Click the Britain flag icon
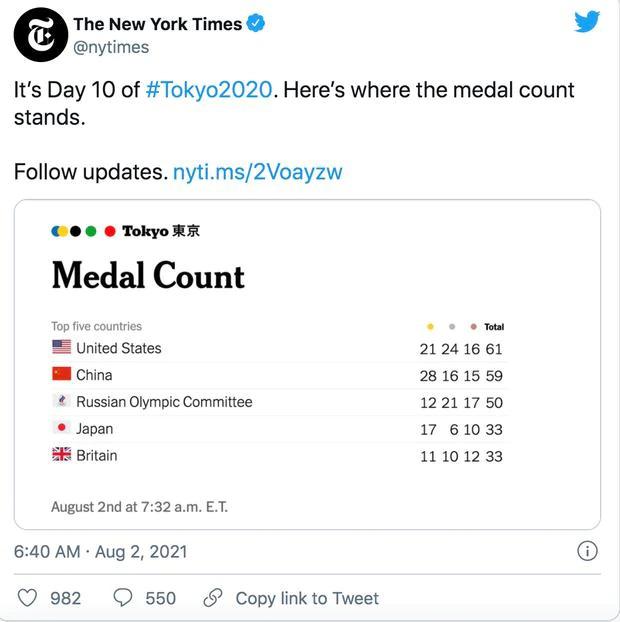The image size is (620, 622). coord(62,455)
